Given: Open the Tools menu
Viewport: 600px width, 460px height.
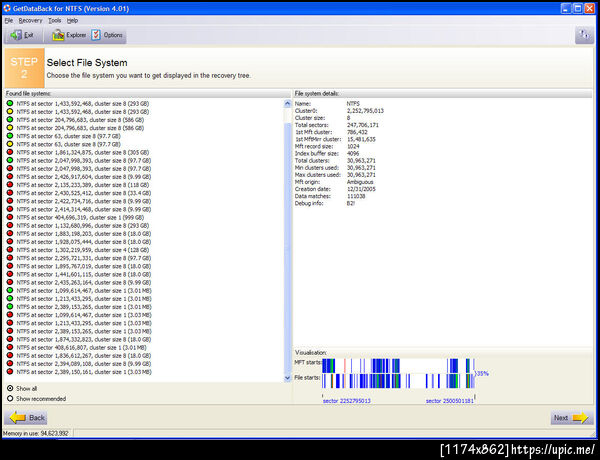Looking at the screenshot, I should coord(54,20).
